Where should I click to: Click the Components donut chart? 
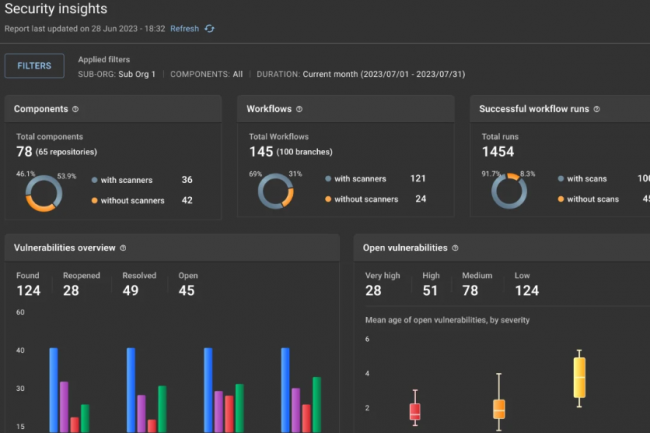[x=41, y=191]
